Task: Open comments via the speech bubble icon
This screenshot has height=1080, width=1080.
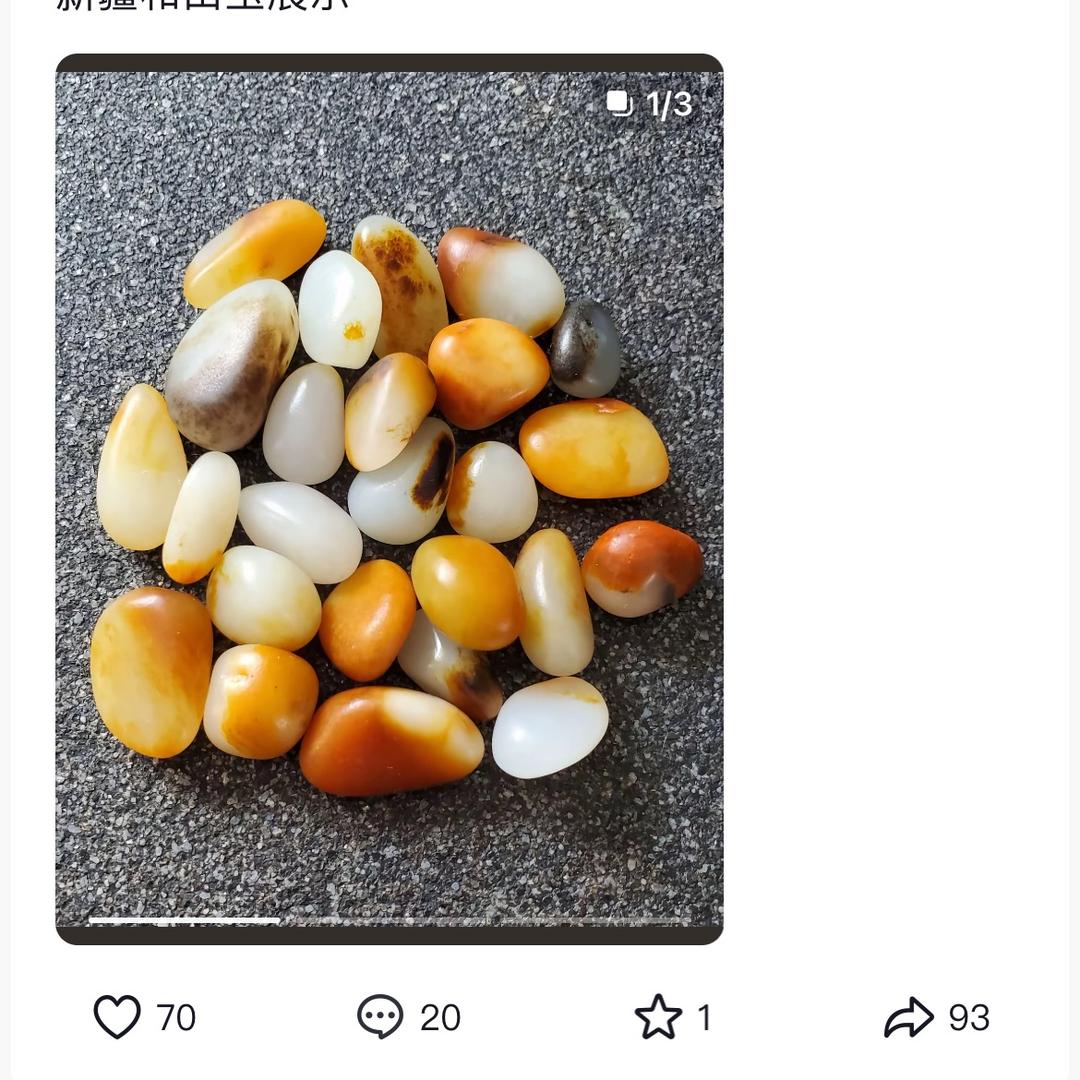Action: [380, 1017]
